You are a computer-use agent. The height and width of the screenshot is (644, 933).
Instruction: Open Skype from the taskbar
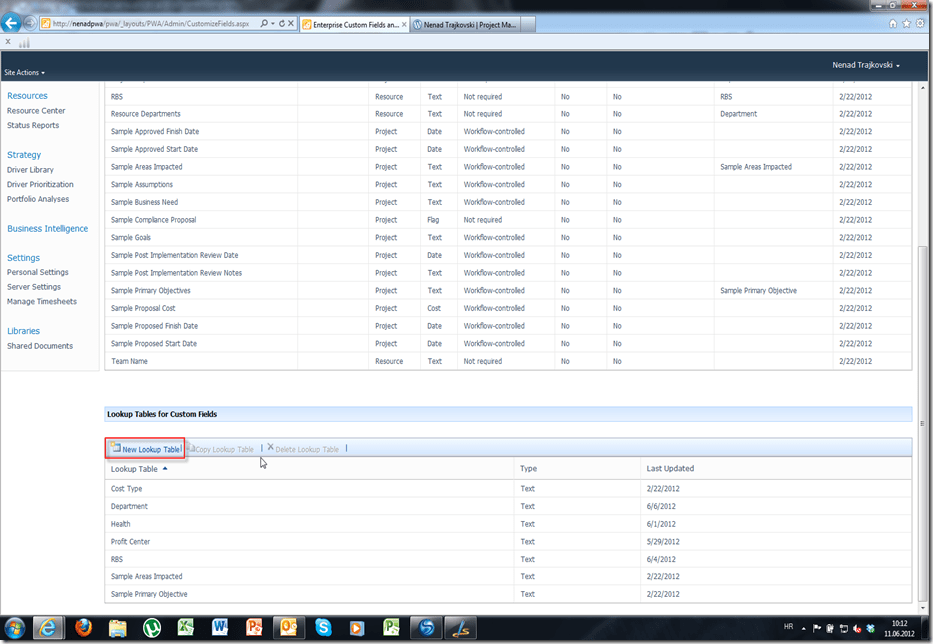click(x=323, y=627)
